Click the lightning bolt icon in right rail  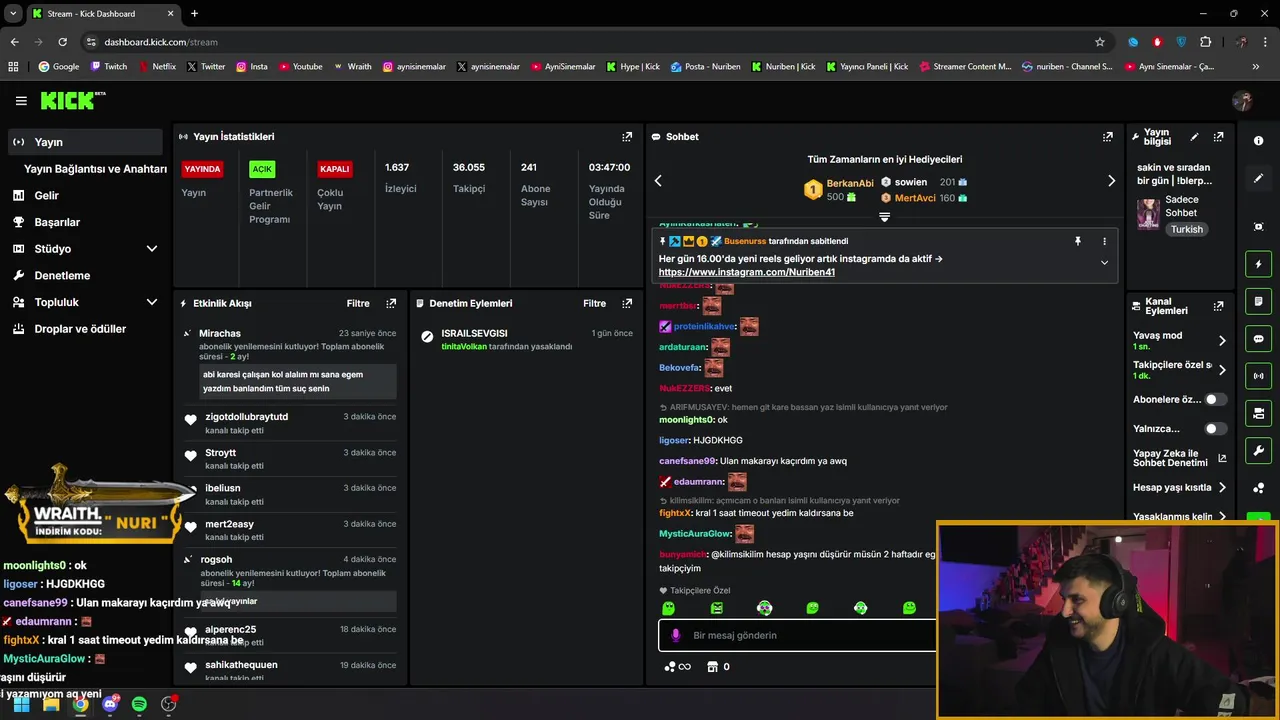pyautogui.click(x=1258, y=264)
